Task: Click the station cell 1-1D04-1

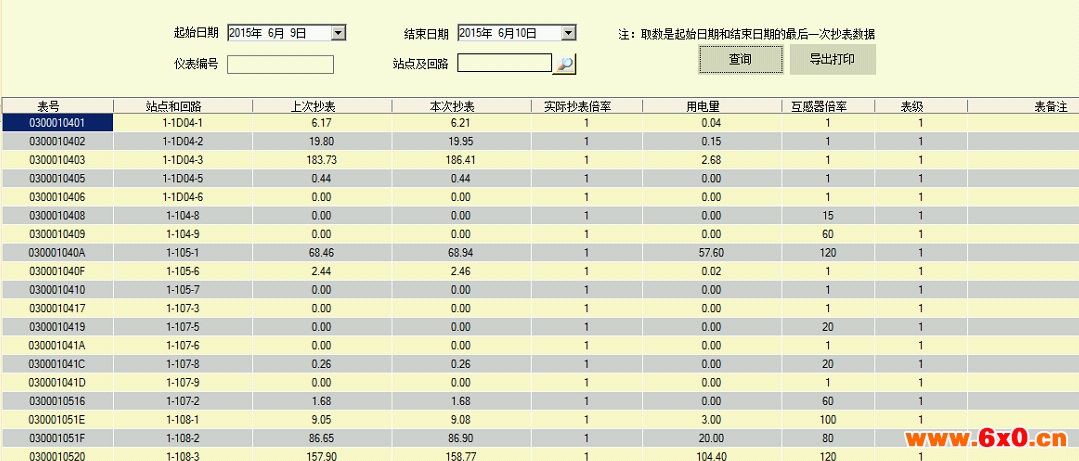Action: pyautogui.click(x=183, y=122)
